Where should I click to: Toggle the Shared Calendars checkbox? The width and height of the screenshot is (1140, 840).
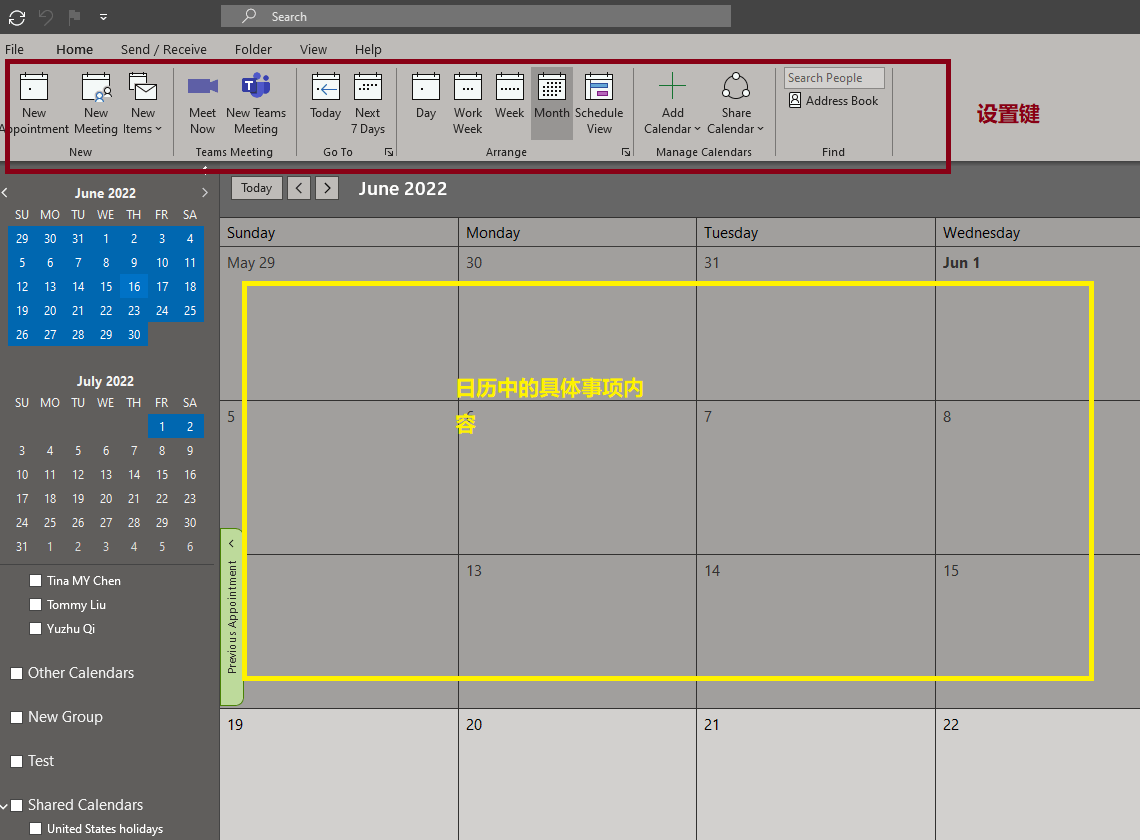click(x=17, y=805)
